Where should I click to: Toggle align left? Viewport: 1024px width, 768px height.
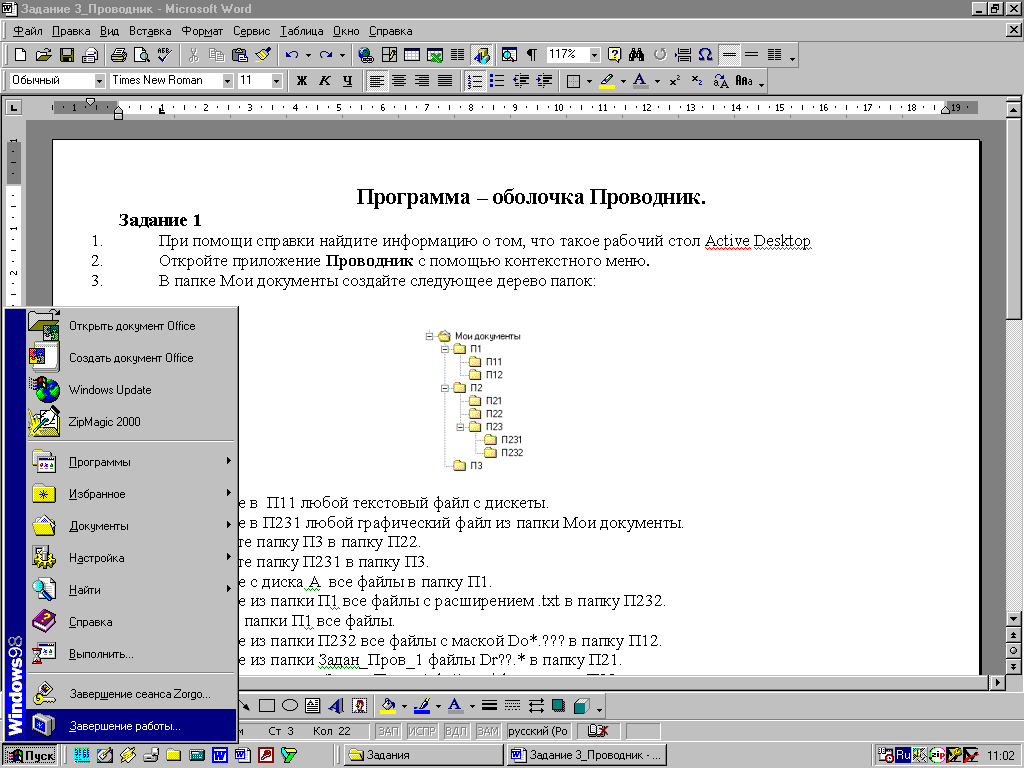point(376,80)
